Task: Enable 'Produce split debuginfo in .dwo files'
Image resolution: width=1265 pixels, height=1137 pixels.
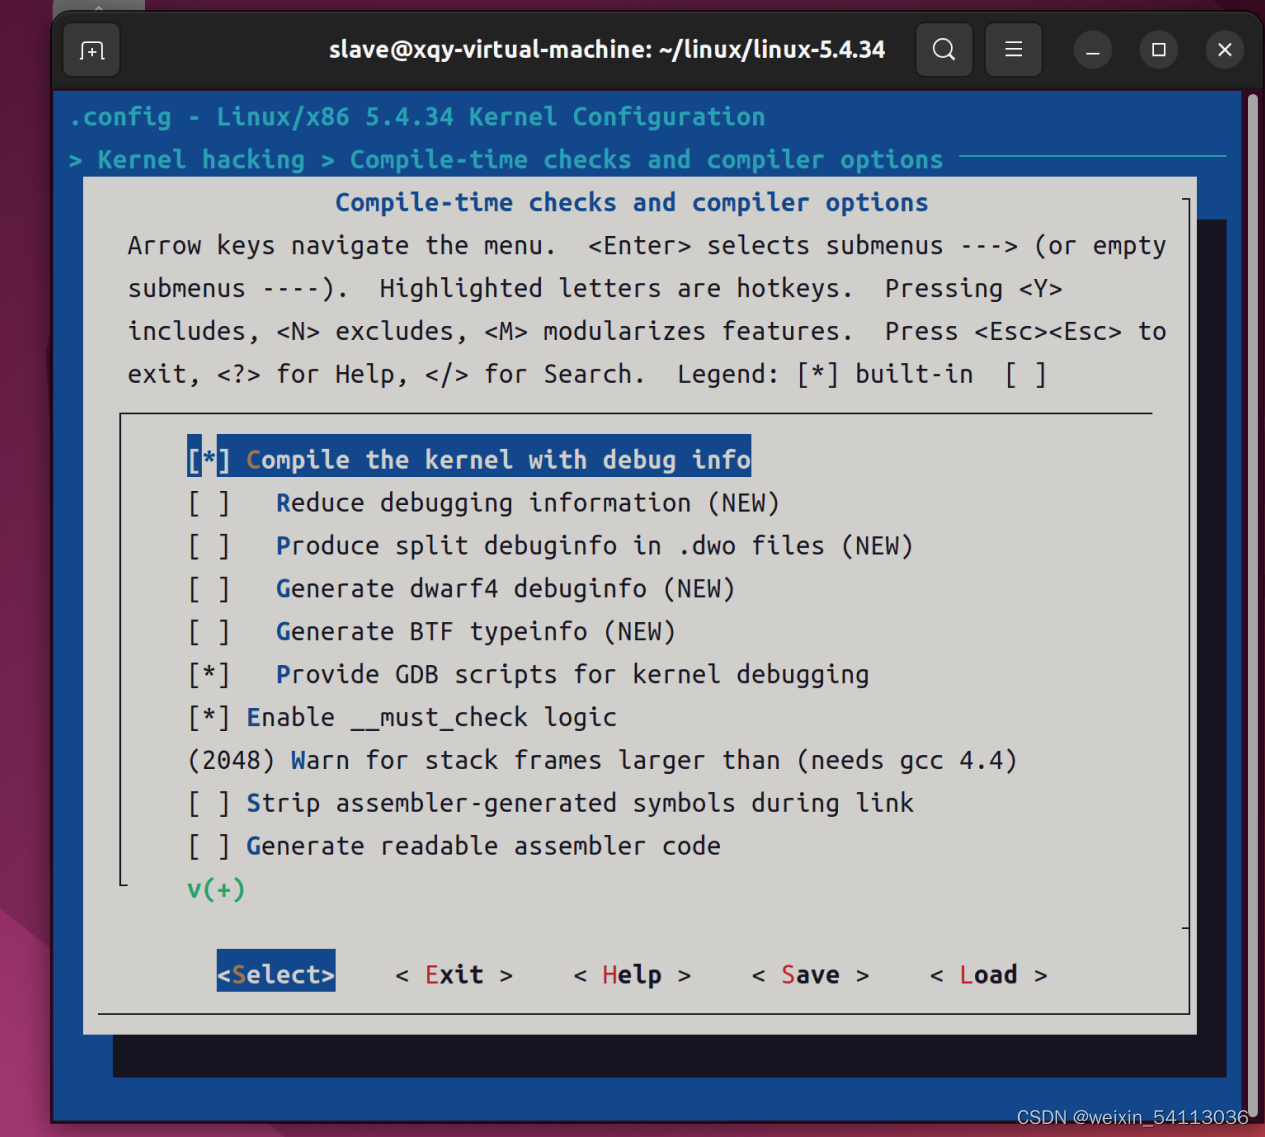Action: [549, 545]
